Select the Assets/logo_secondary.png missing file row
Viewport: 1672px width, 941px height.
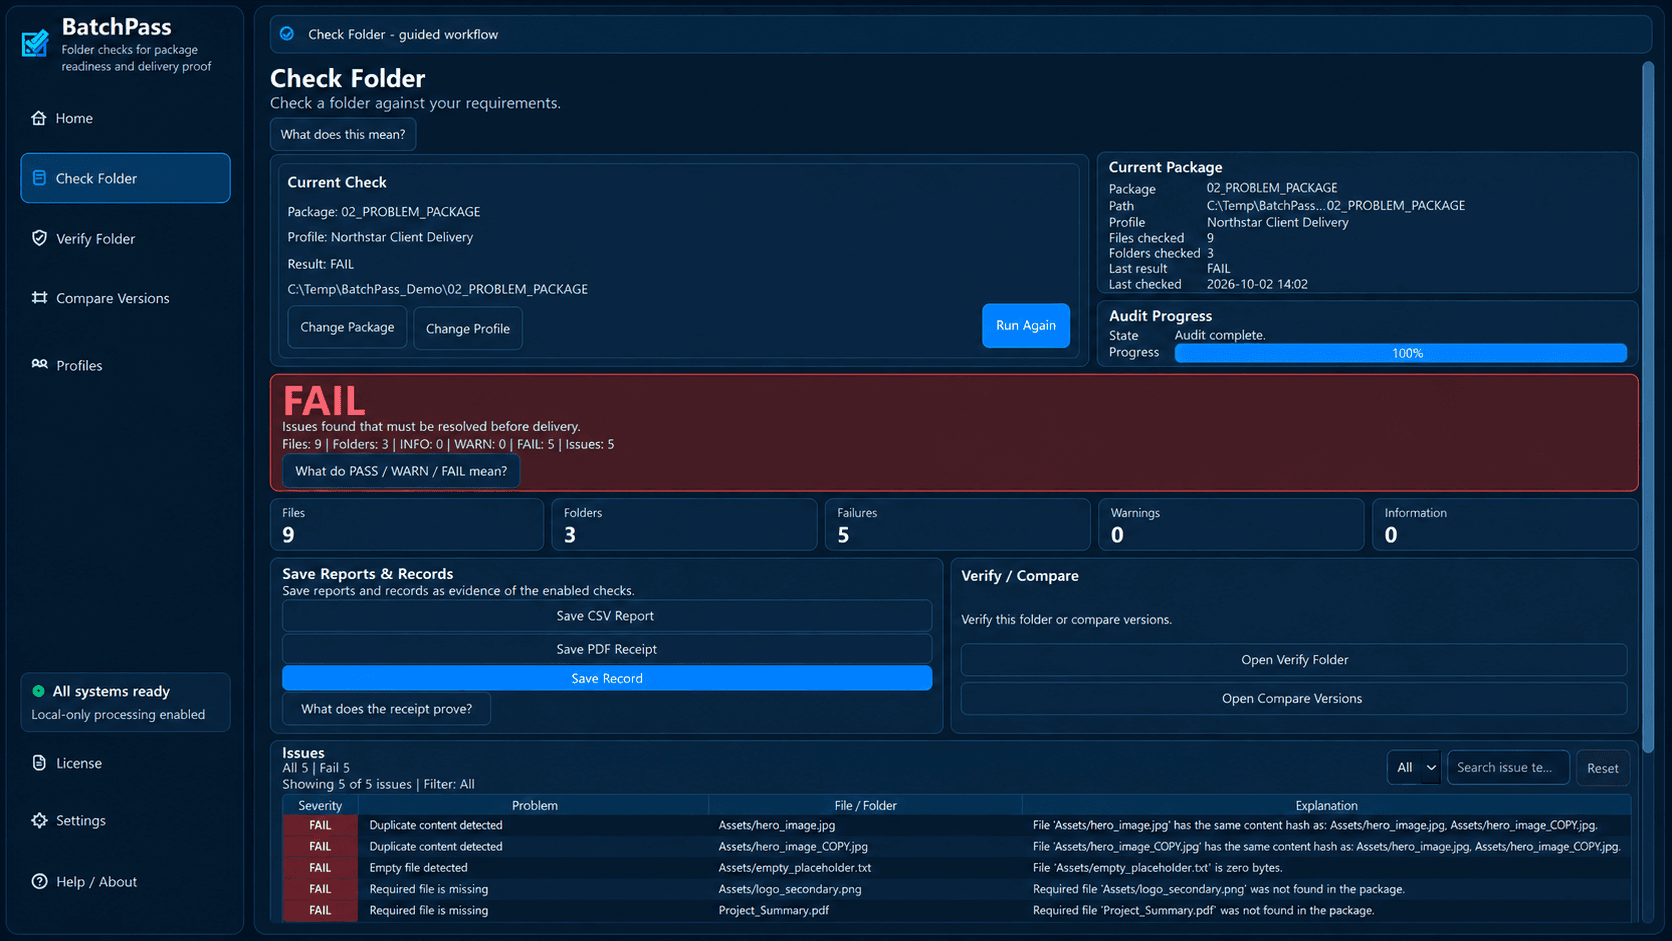coord(956,889)
